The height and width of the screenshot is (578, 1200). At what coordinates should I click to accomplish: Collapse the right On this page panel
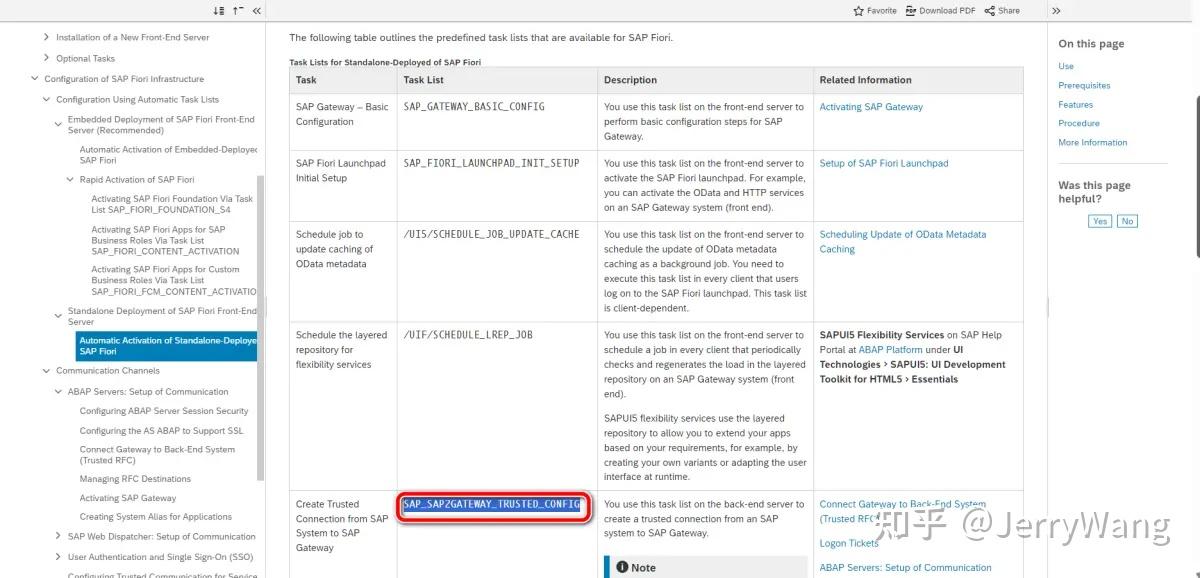1056,10
